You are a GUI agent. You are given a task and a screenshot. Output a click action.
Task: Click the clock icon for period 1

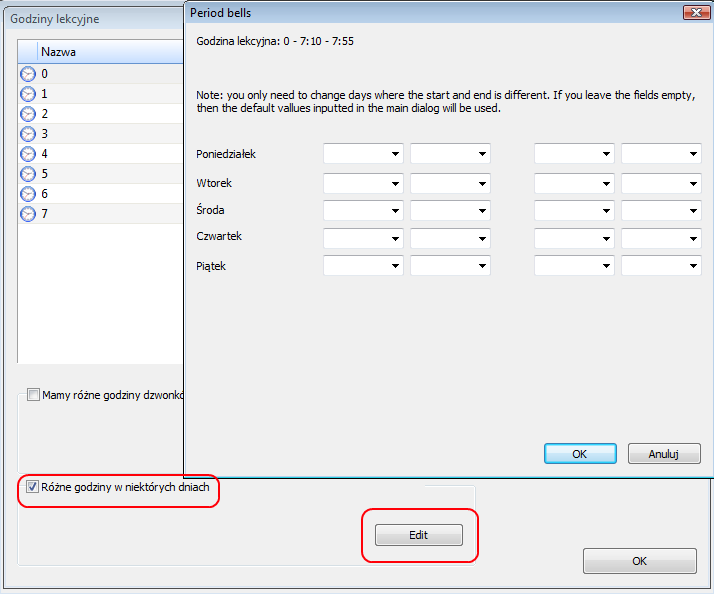pos(28,94)
